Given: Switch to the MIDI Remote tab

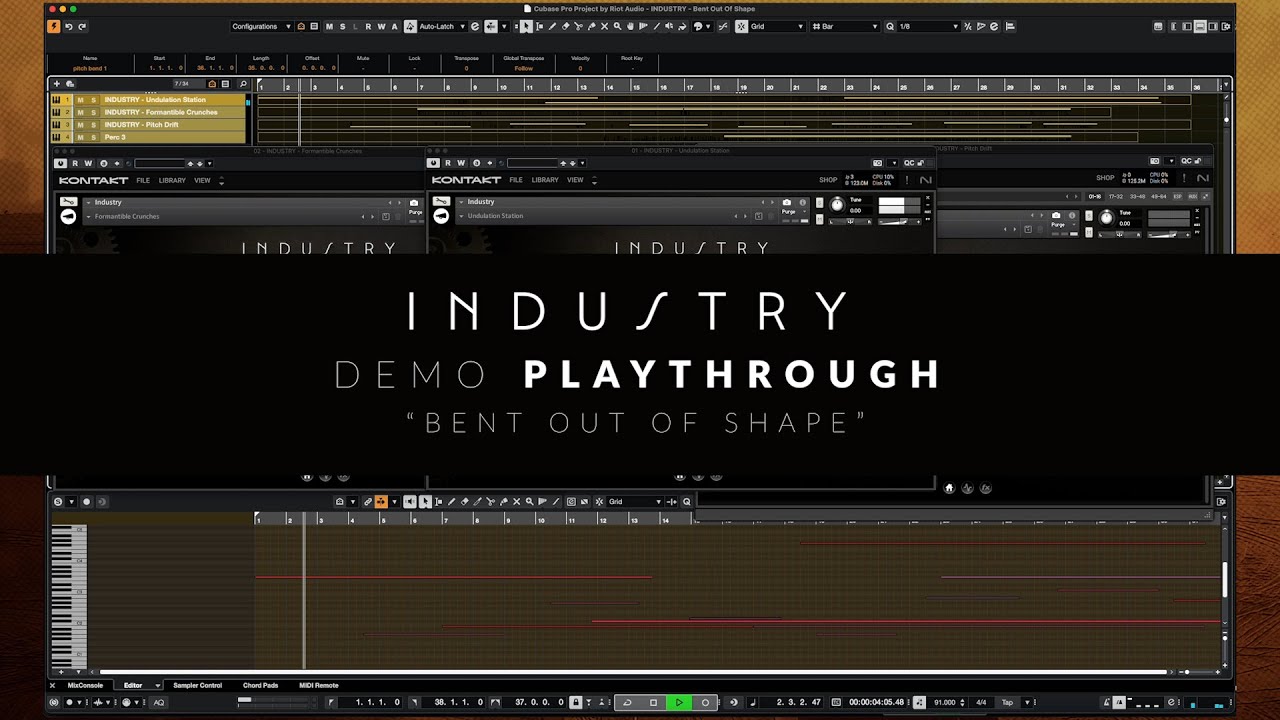Looking at the screenshot, I should pyautogui.click(x=320, y=686).
